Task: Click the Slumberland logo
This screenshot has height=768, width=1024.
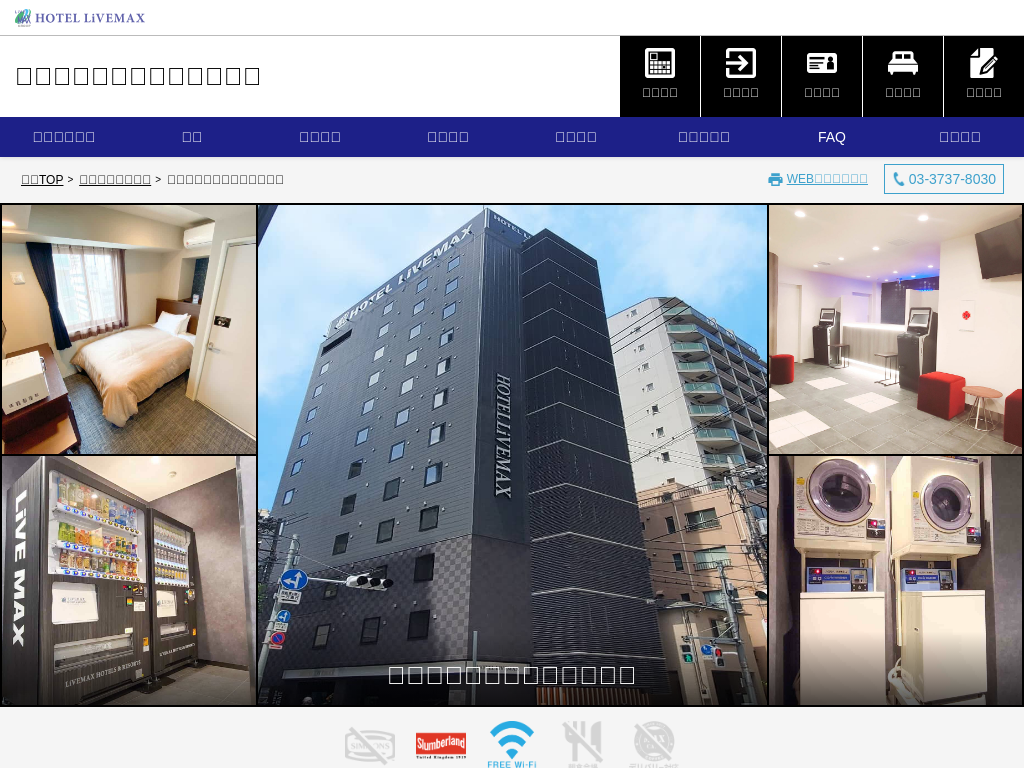Action: [441, 745]
